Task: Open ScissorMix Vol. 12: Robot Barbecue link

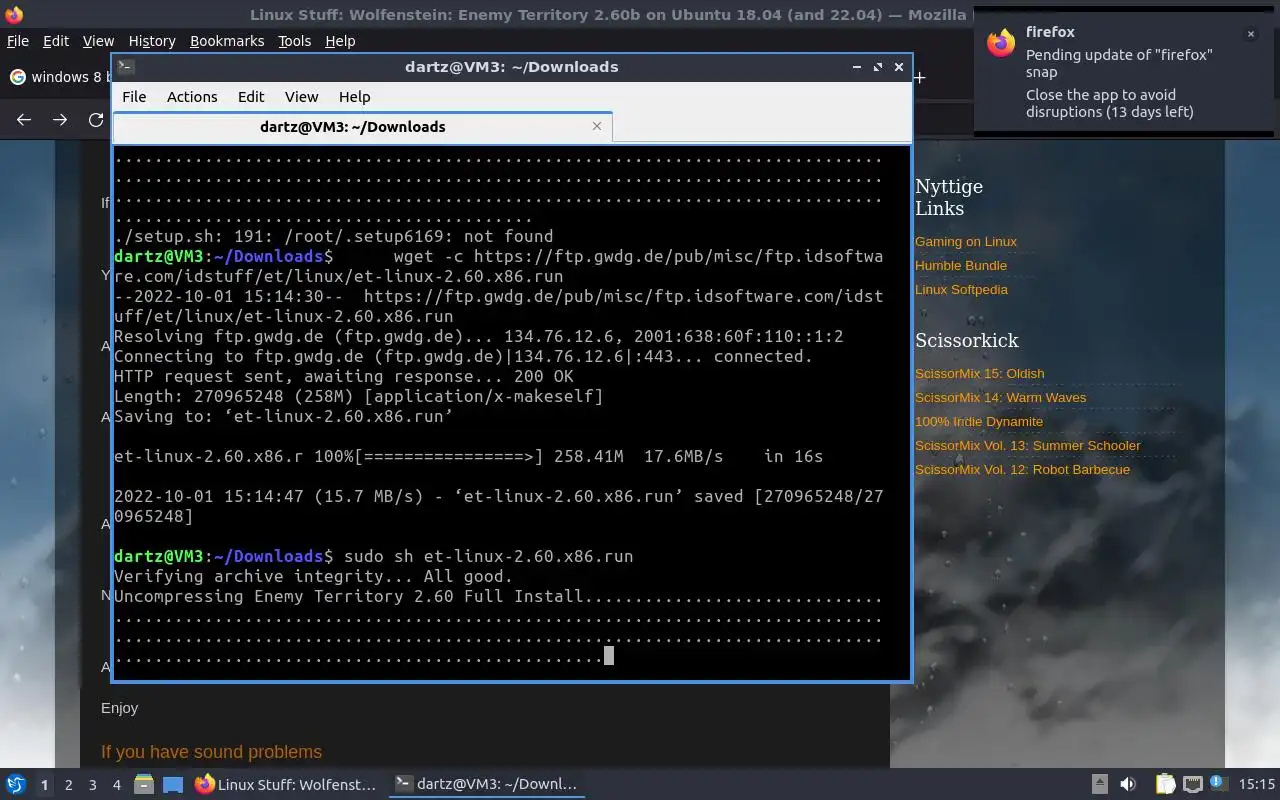Action: pos(1022,470)
